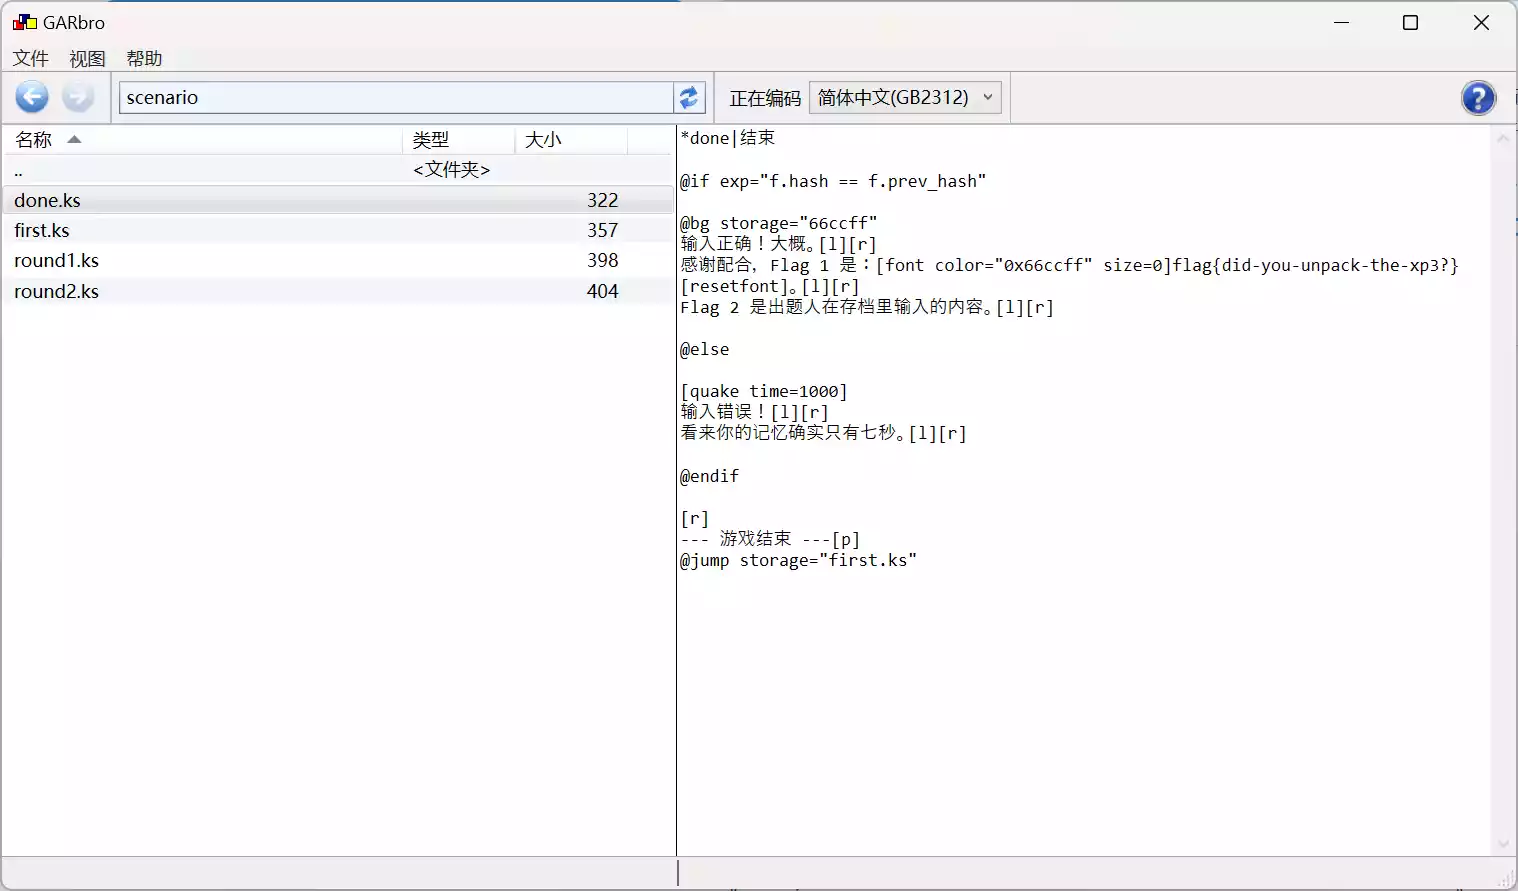Viewport: 1518px width, 891px height.
Task: Click the 正在编码 label
Action: tap(765, 98)
